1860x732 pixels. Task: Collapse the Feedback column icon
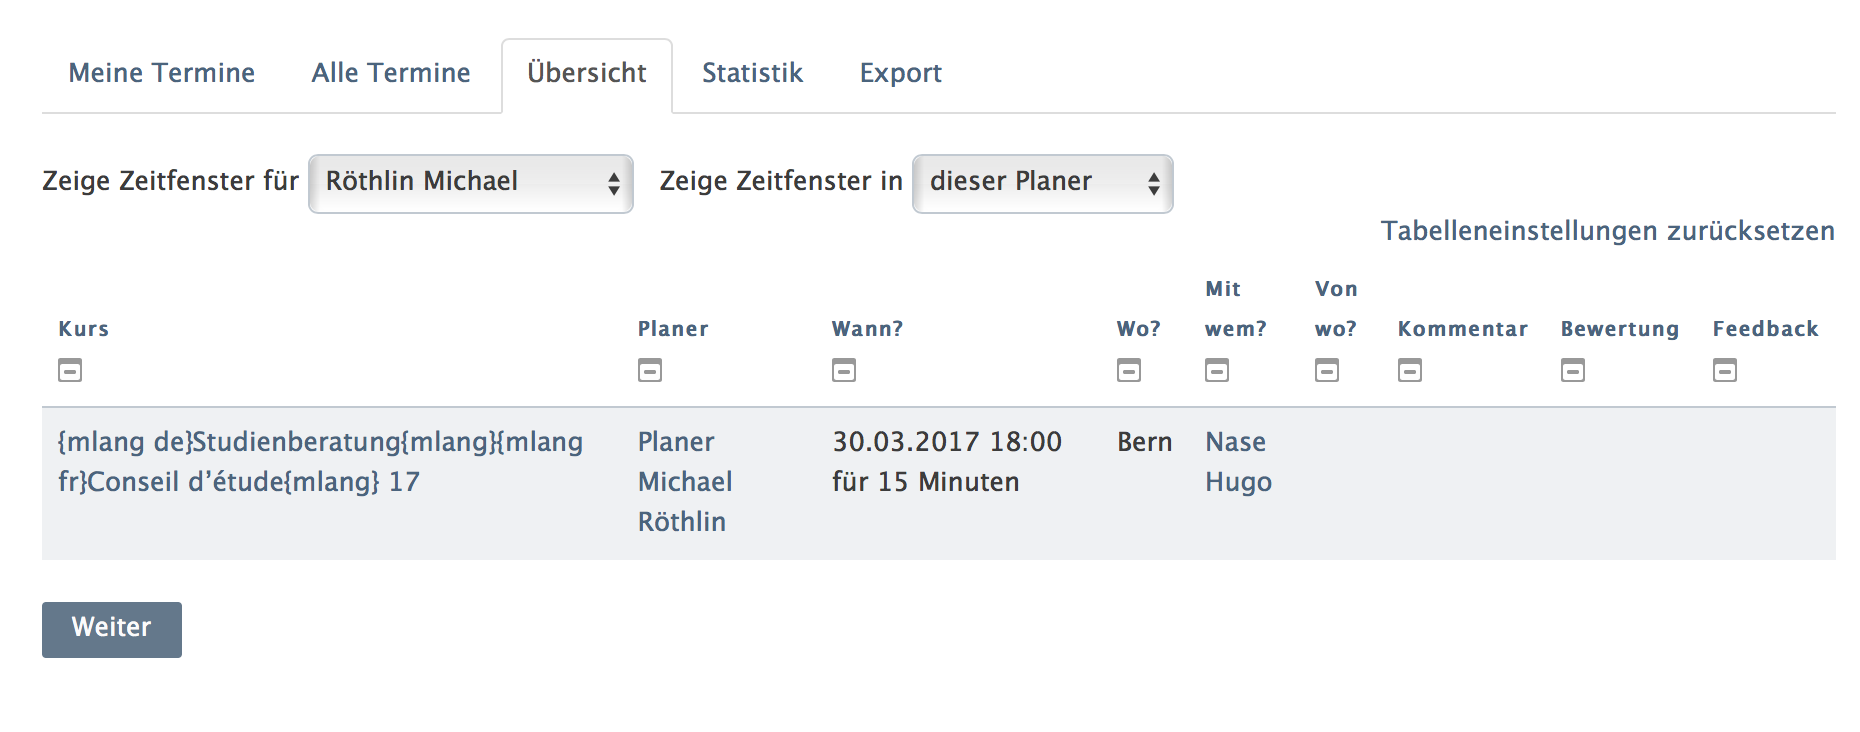[1725, 371]
